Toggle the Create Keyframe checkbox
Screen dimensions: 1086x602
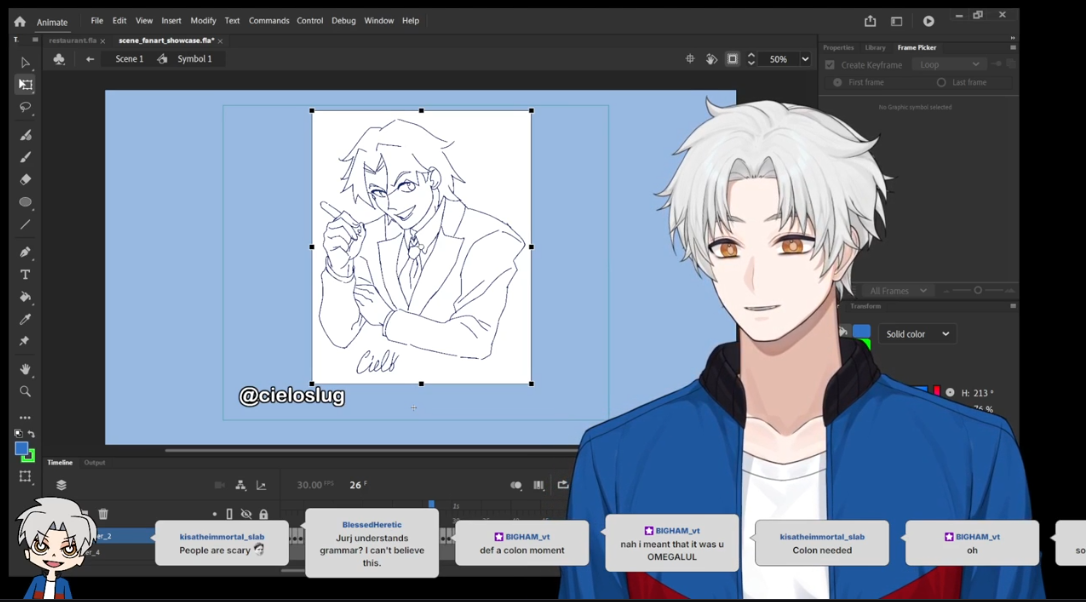coord(830,65)
